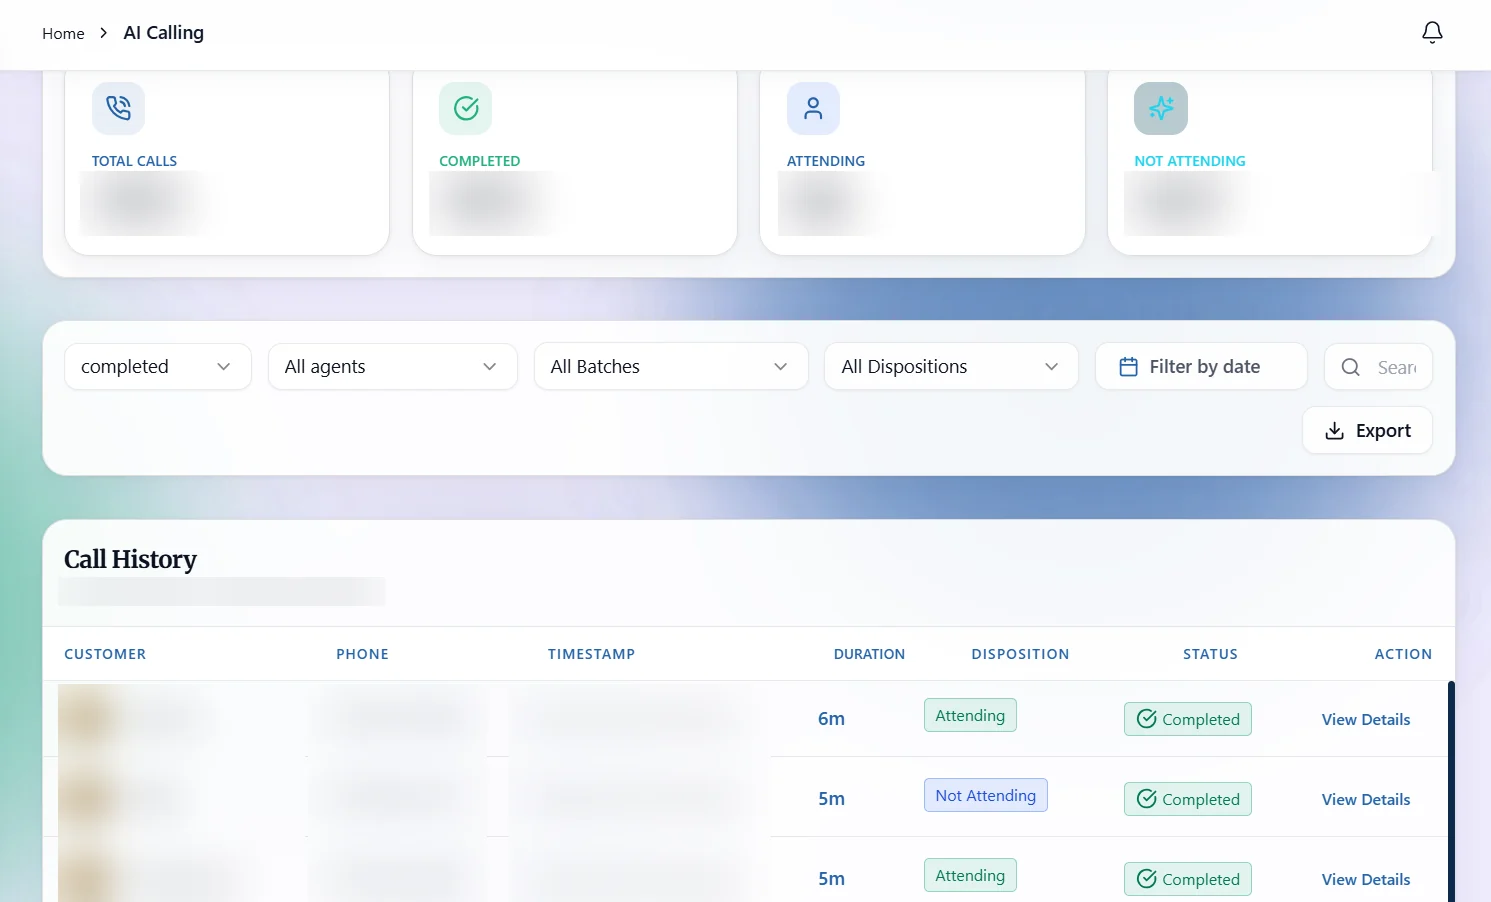Open the All Batches dropdown
Screen dimensions: 1491x902
[671, 367]
